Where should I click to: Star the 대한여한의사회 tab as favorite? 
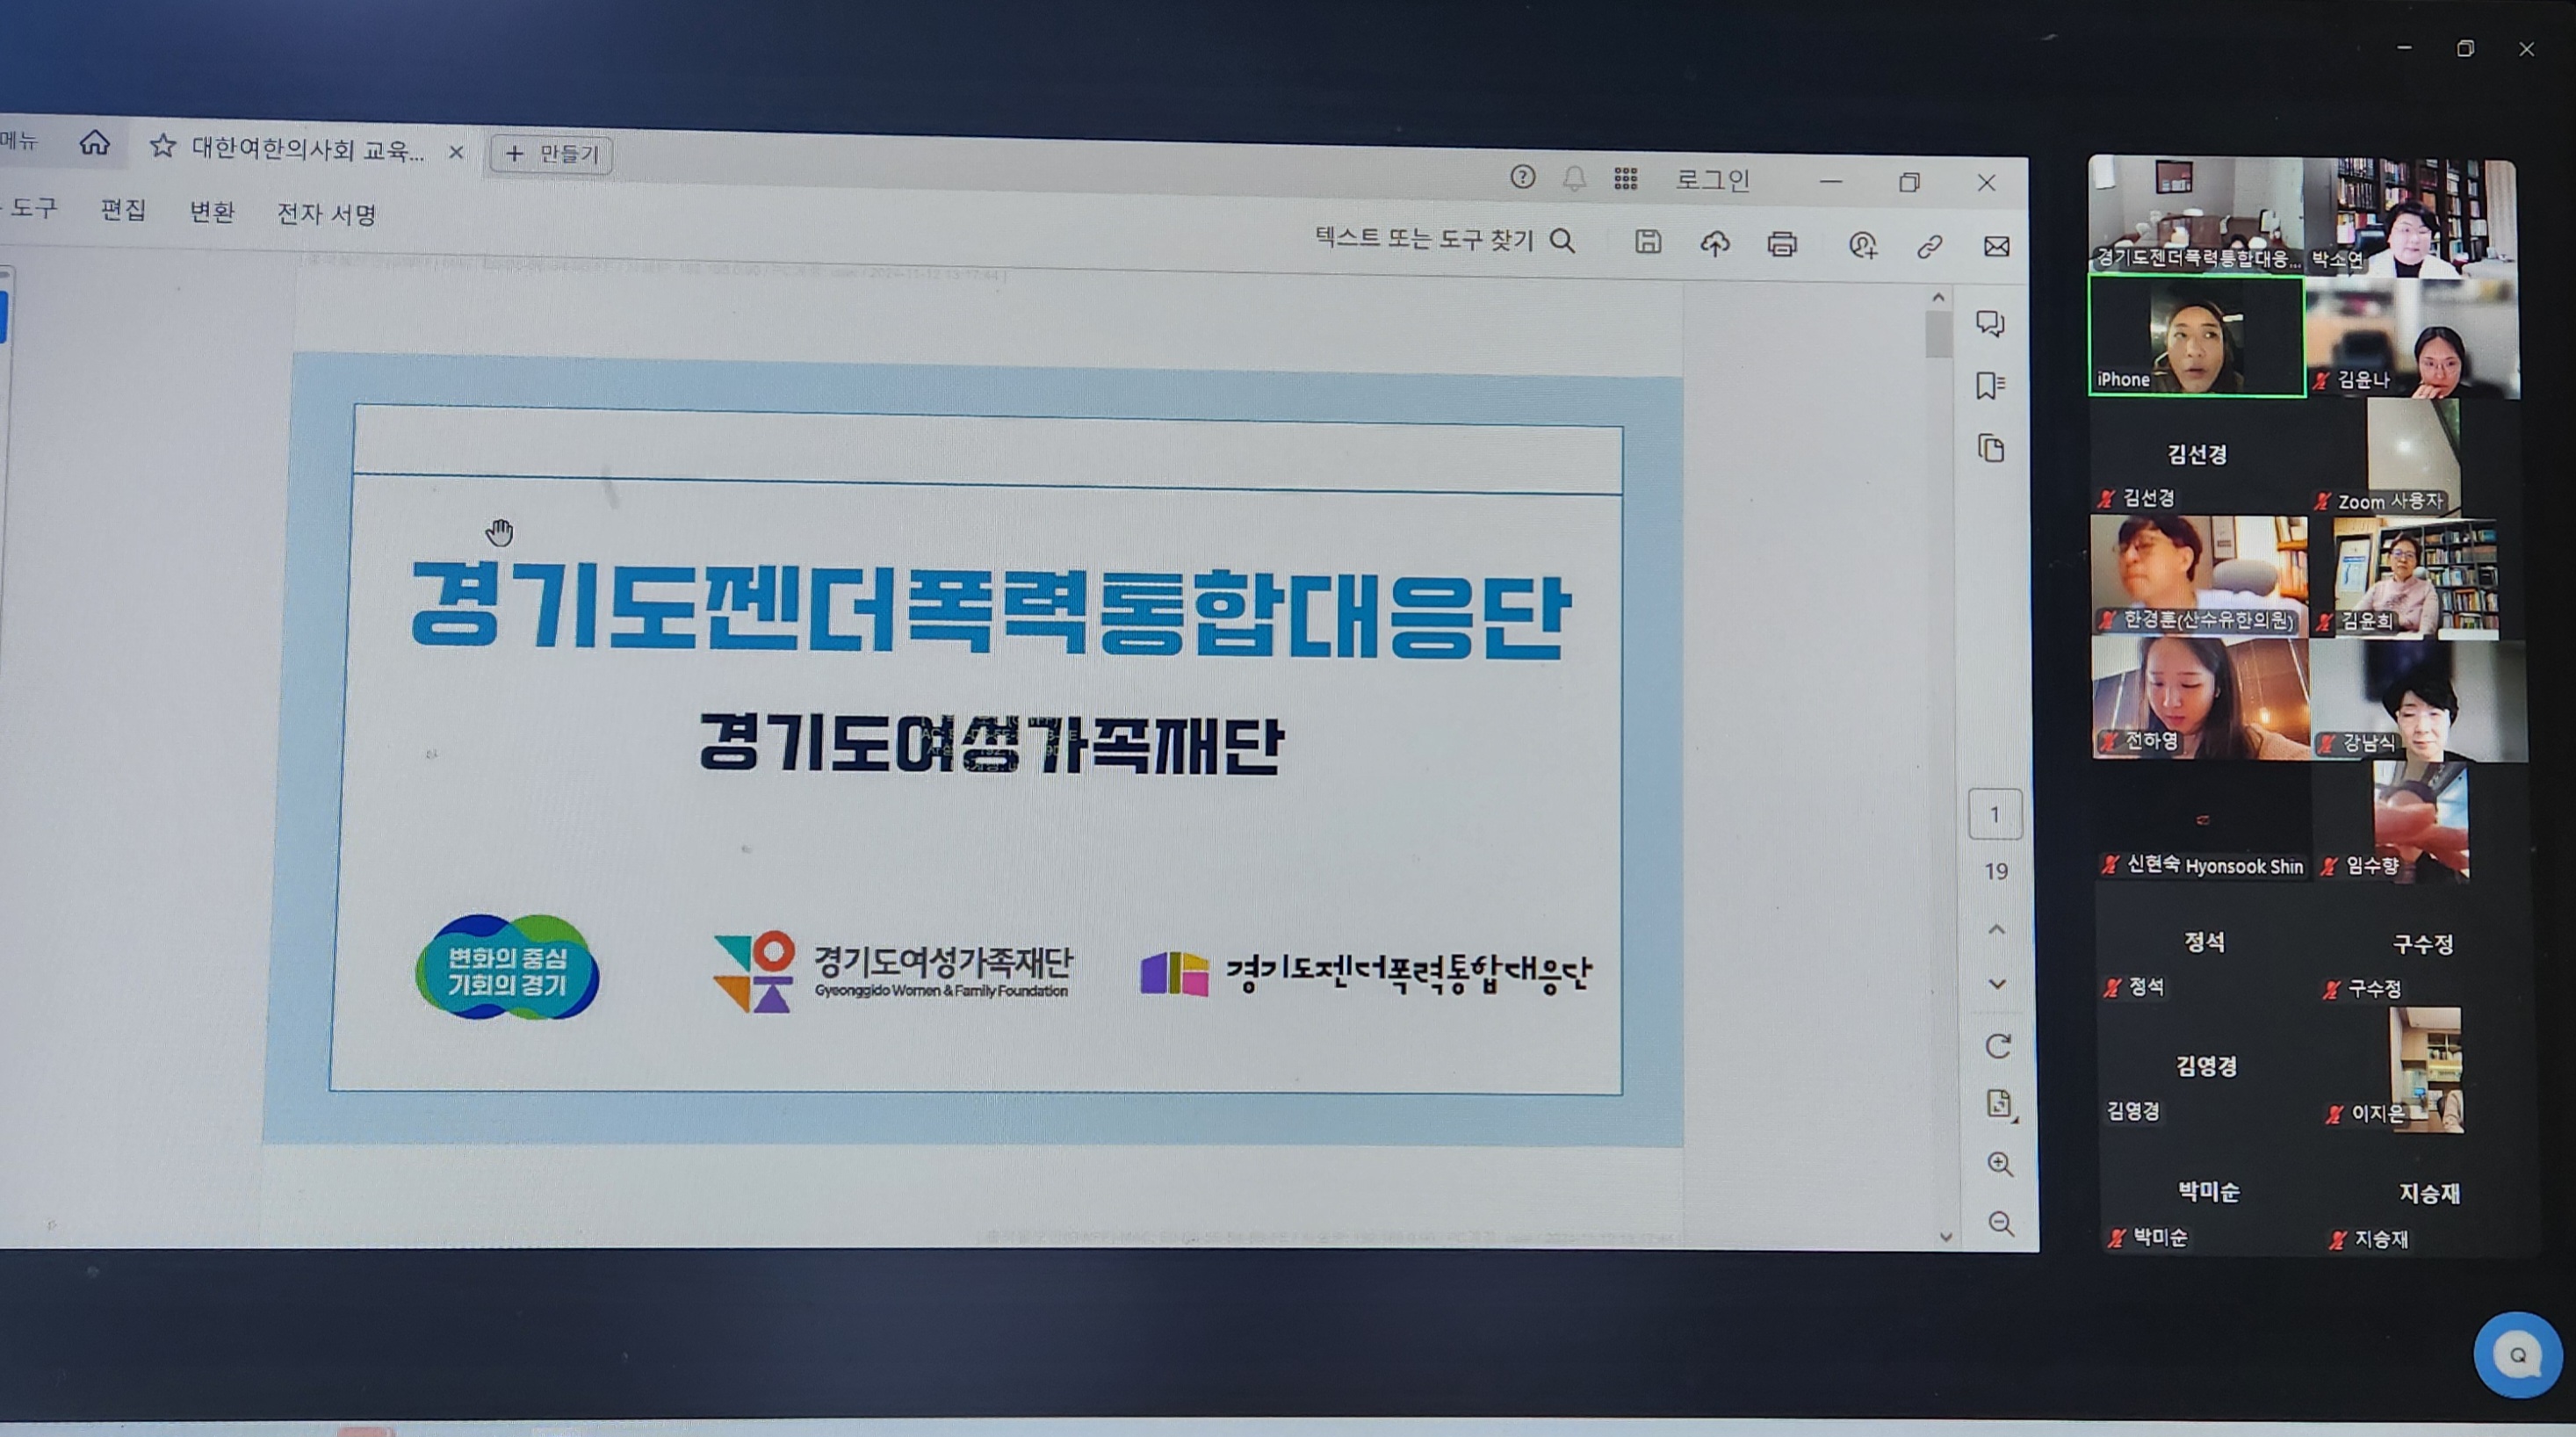pyautogui.click(x=163, y=147)
